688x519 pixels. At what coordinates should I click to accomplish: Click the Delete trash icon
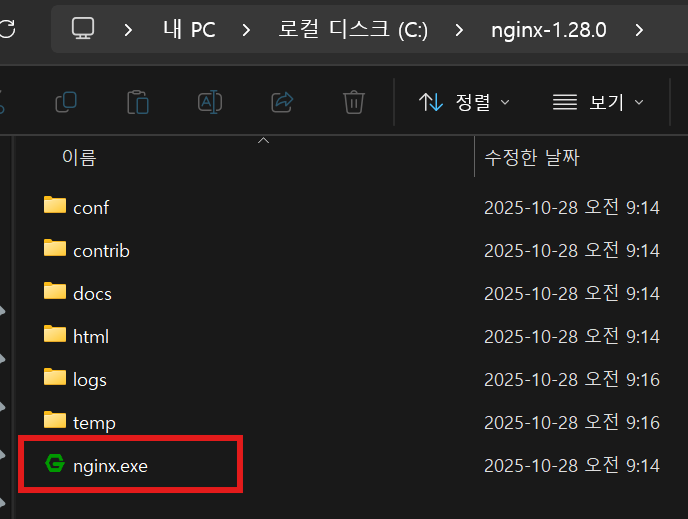click(x=354, y=102)
